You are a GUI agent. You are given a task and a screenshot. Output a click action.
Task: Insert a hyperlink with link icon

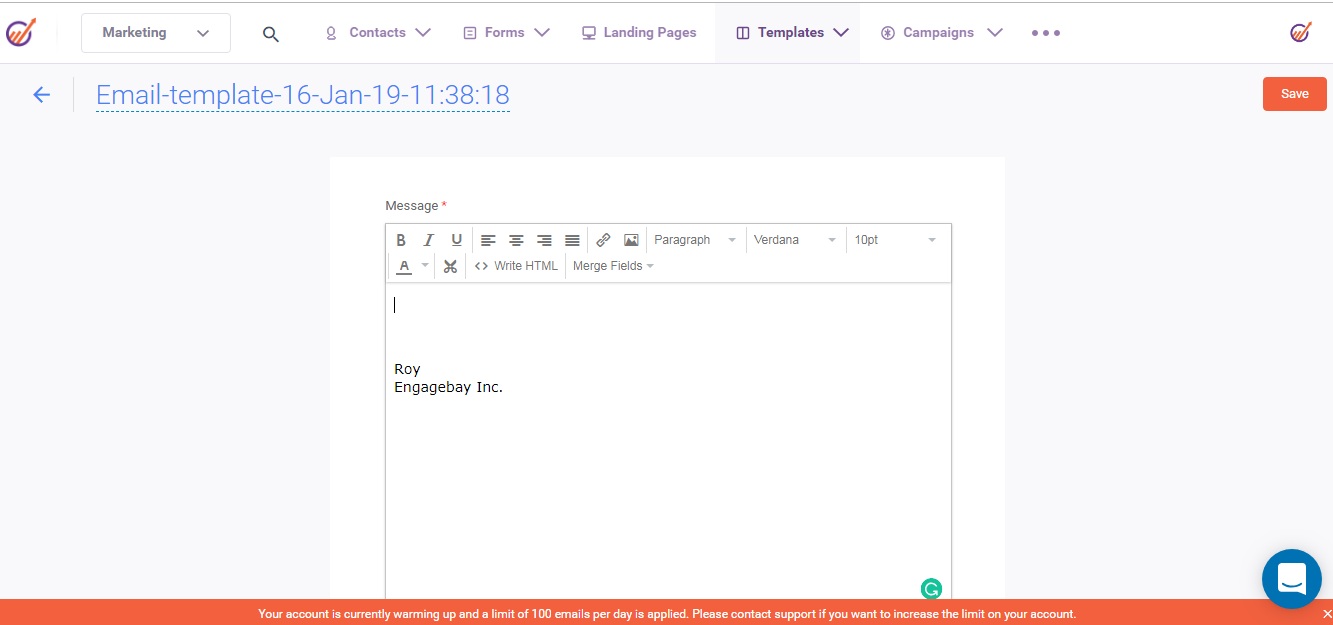click(603, 240)
